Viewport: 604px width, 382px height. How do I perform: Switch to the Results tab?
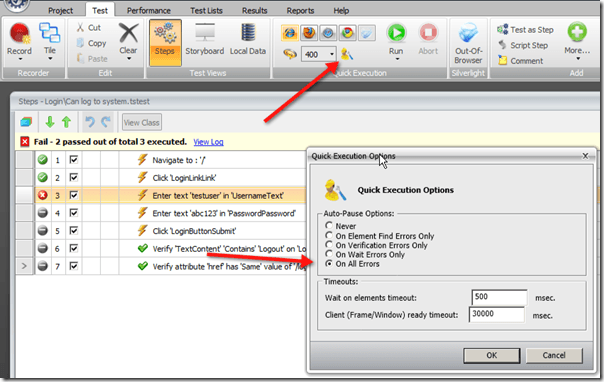click(x=255, y=10)
